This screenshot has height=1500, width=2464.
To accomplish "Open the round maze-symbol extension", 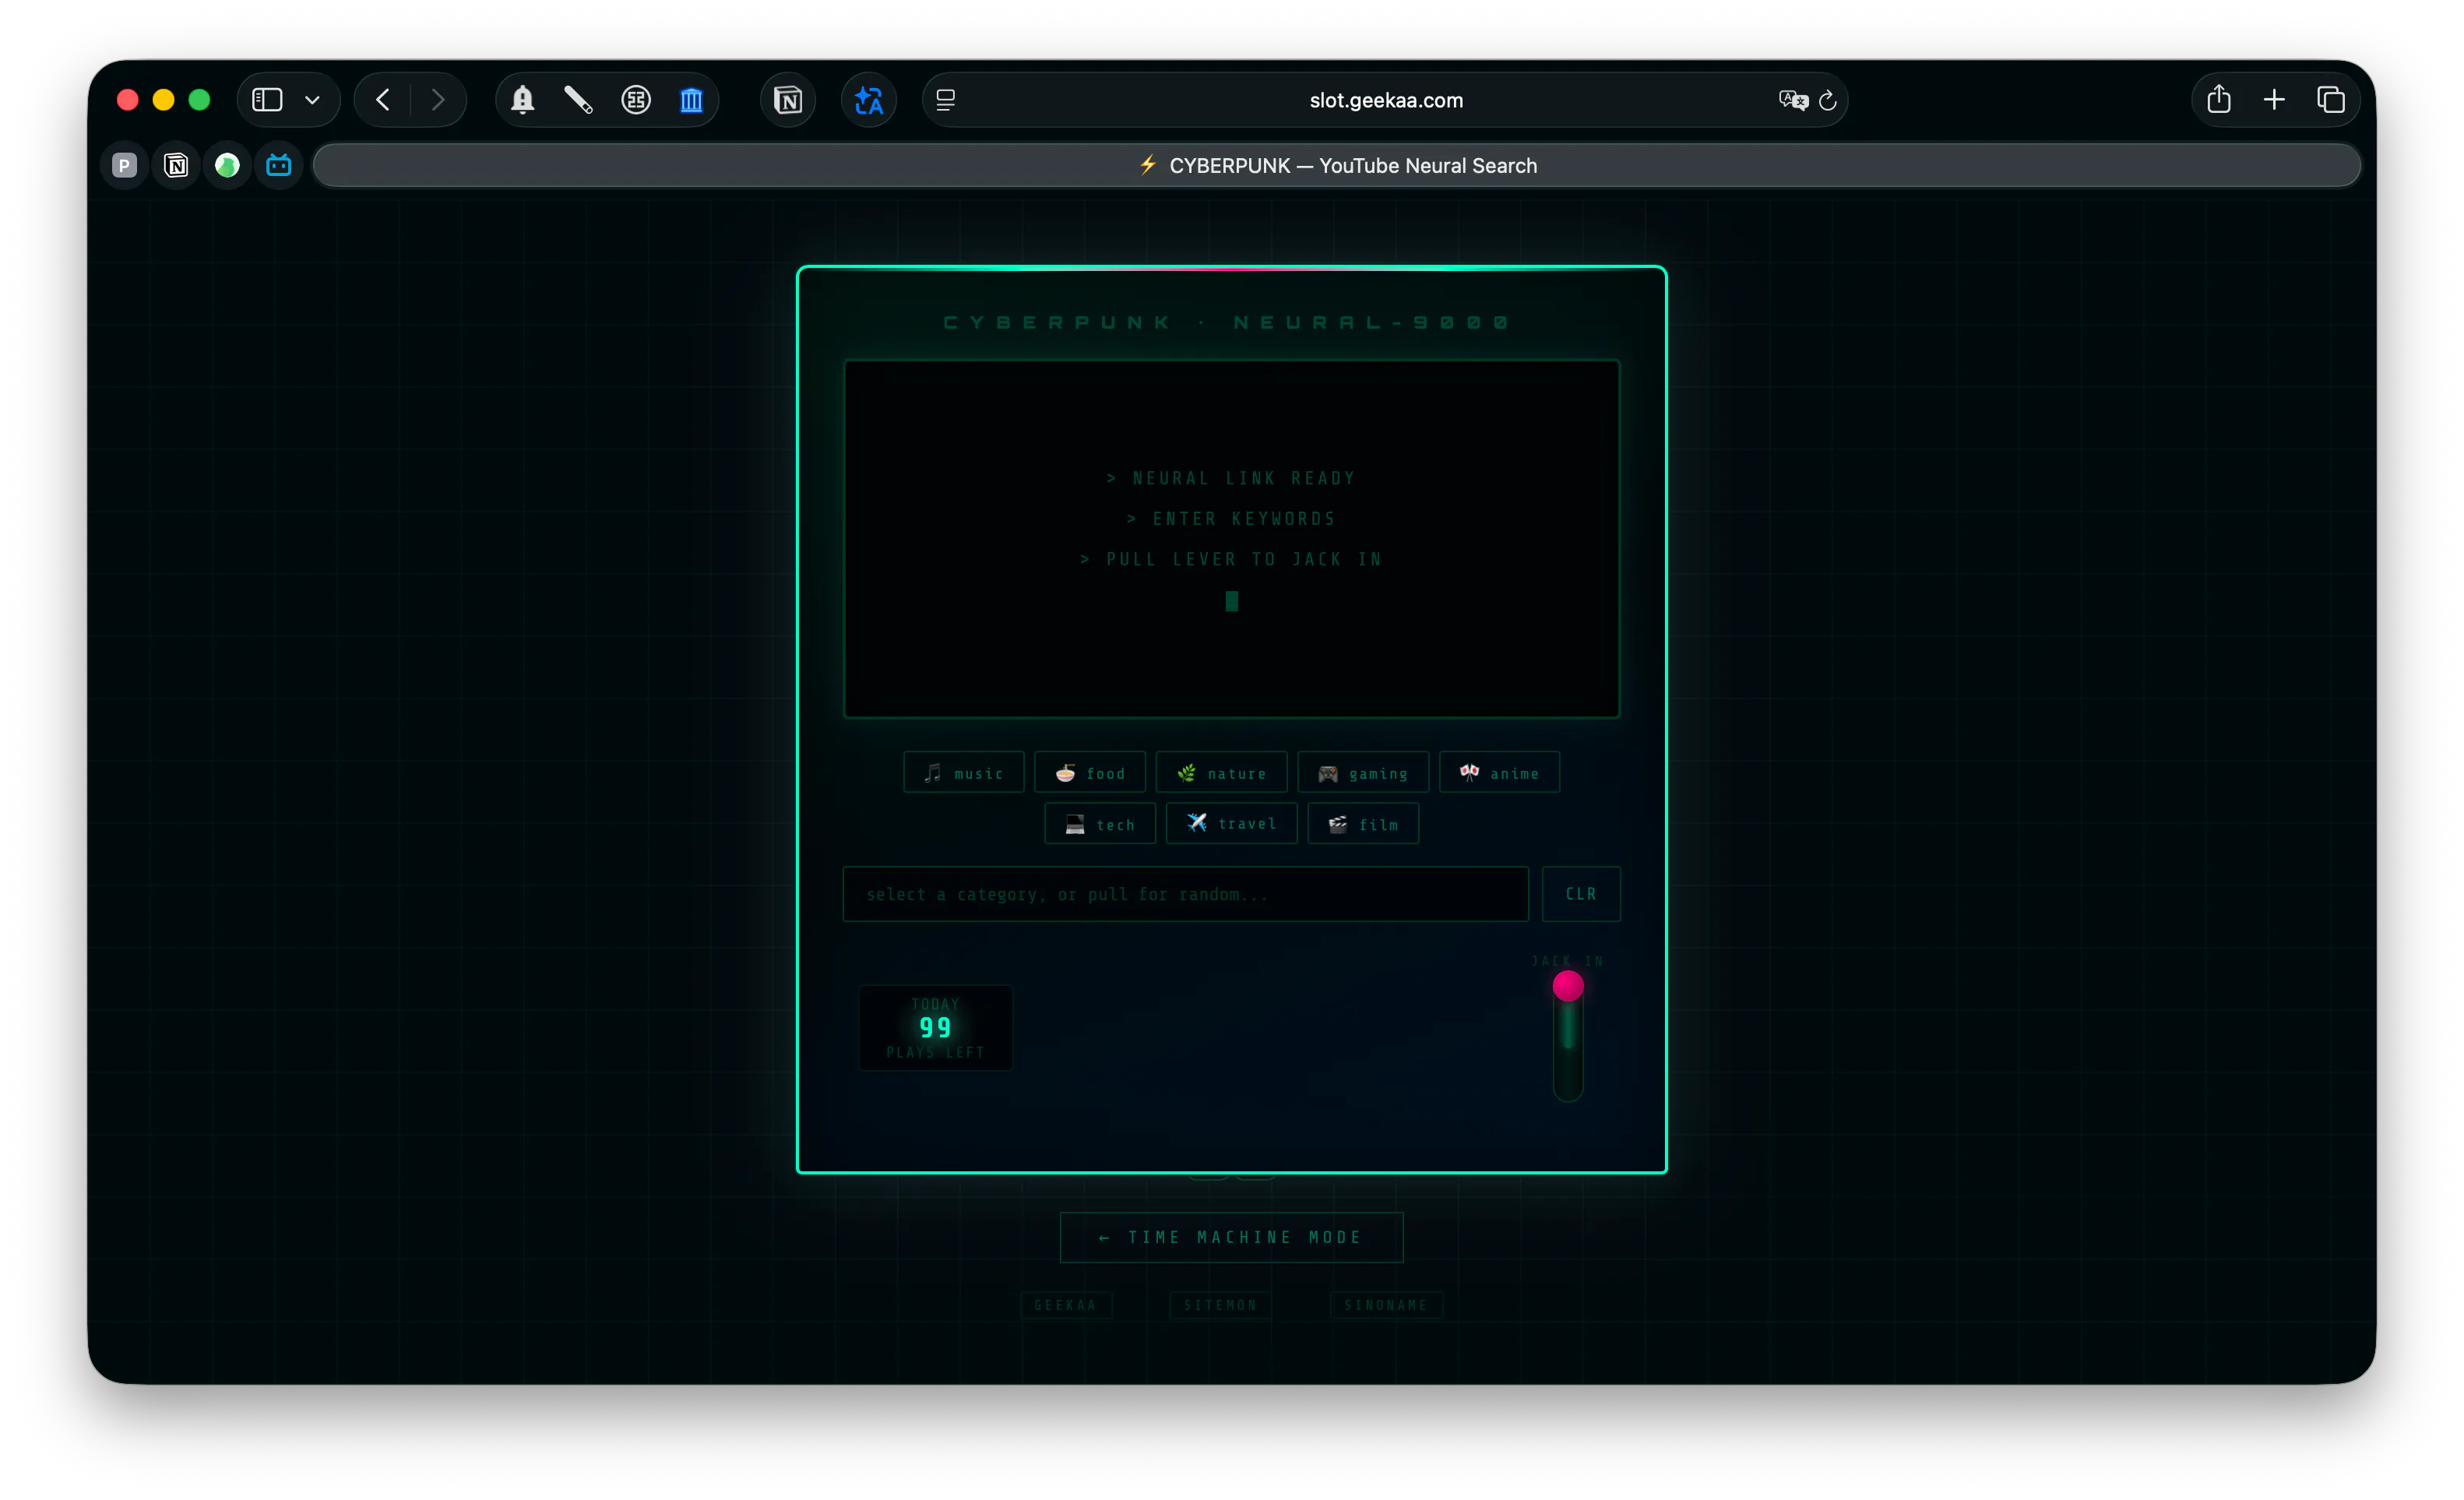I will pyautogui.click(x=636, y=100).
